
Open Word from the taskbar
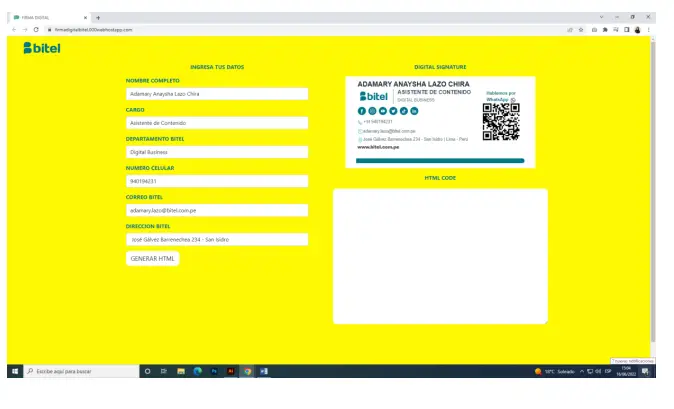pyautogui.click(x=264, y=371)
